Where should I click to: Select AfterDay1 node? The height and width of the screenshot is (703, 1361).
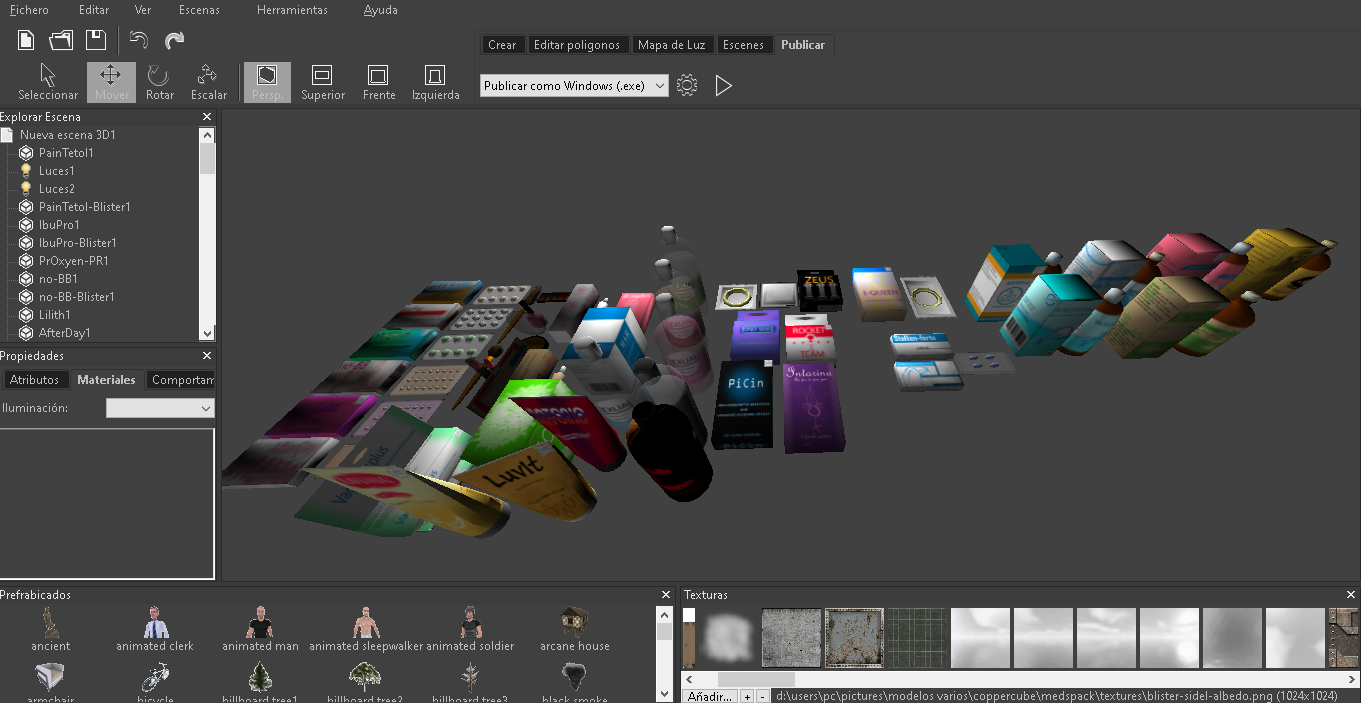[64, 333]
